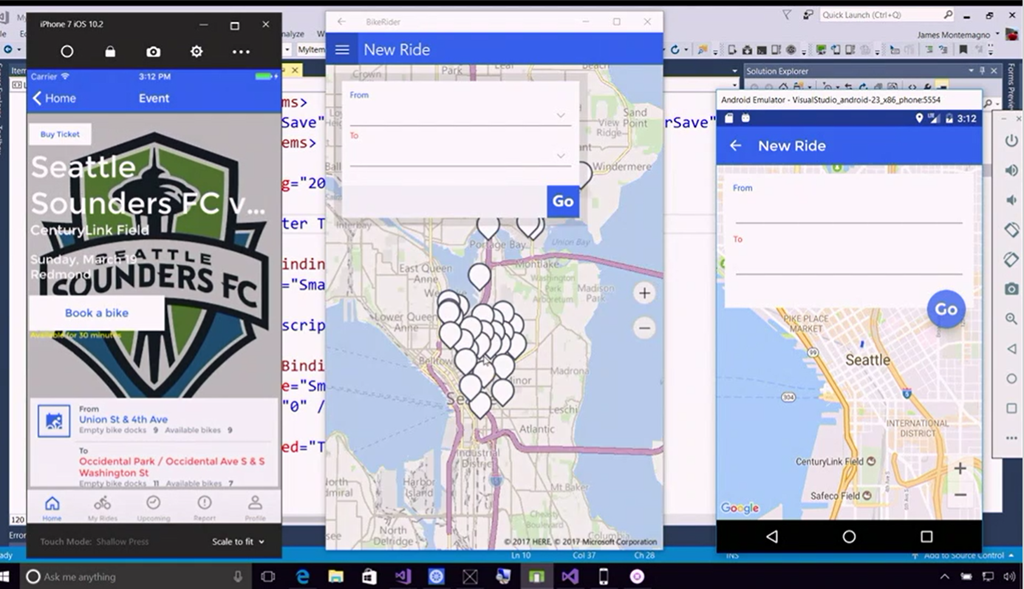Screen dimensions: 1024x589
Task: Click emulator zoom magnifier icon
Action: pos(1012,319)
